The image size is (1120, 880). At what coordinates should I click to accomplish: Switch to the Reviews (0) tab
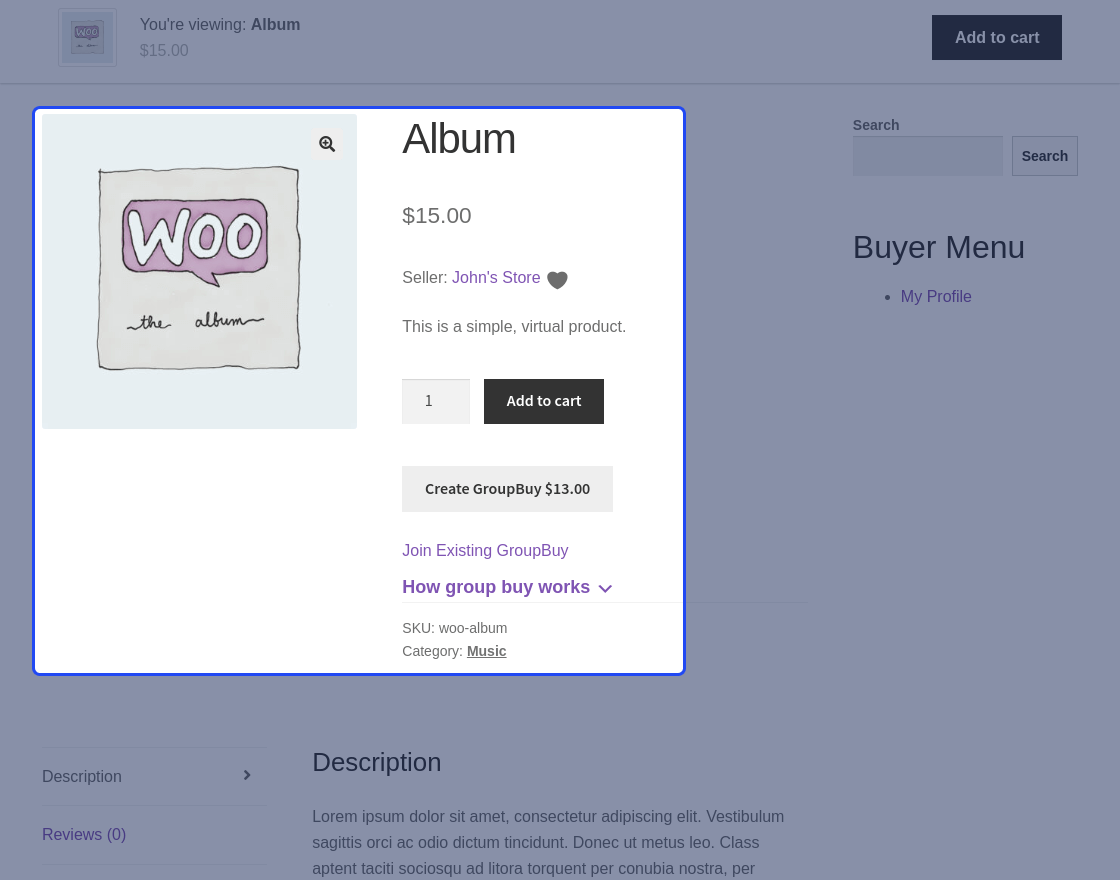pos(84,834)
